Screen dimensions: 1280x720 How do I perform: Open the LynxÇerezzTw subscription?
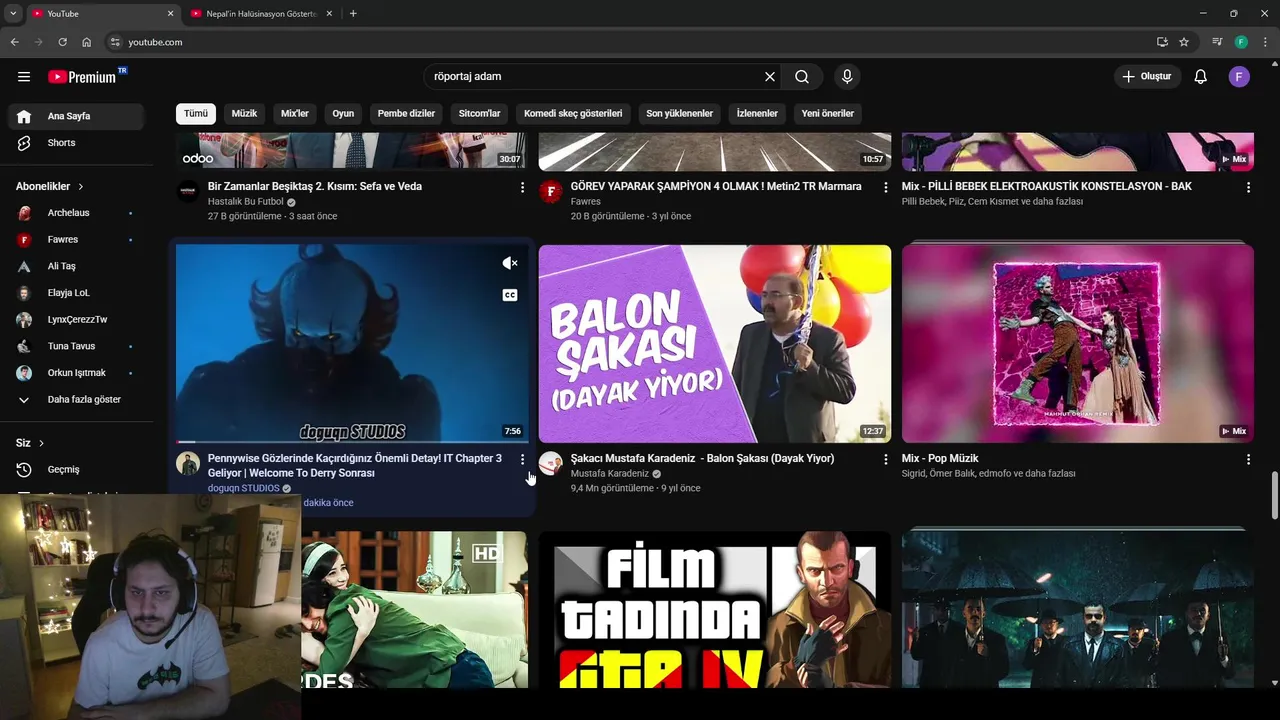click(x=76, y=320)
